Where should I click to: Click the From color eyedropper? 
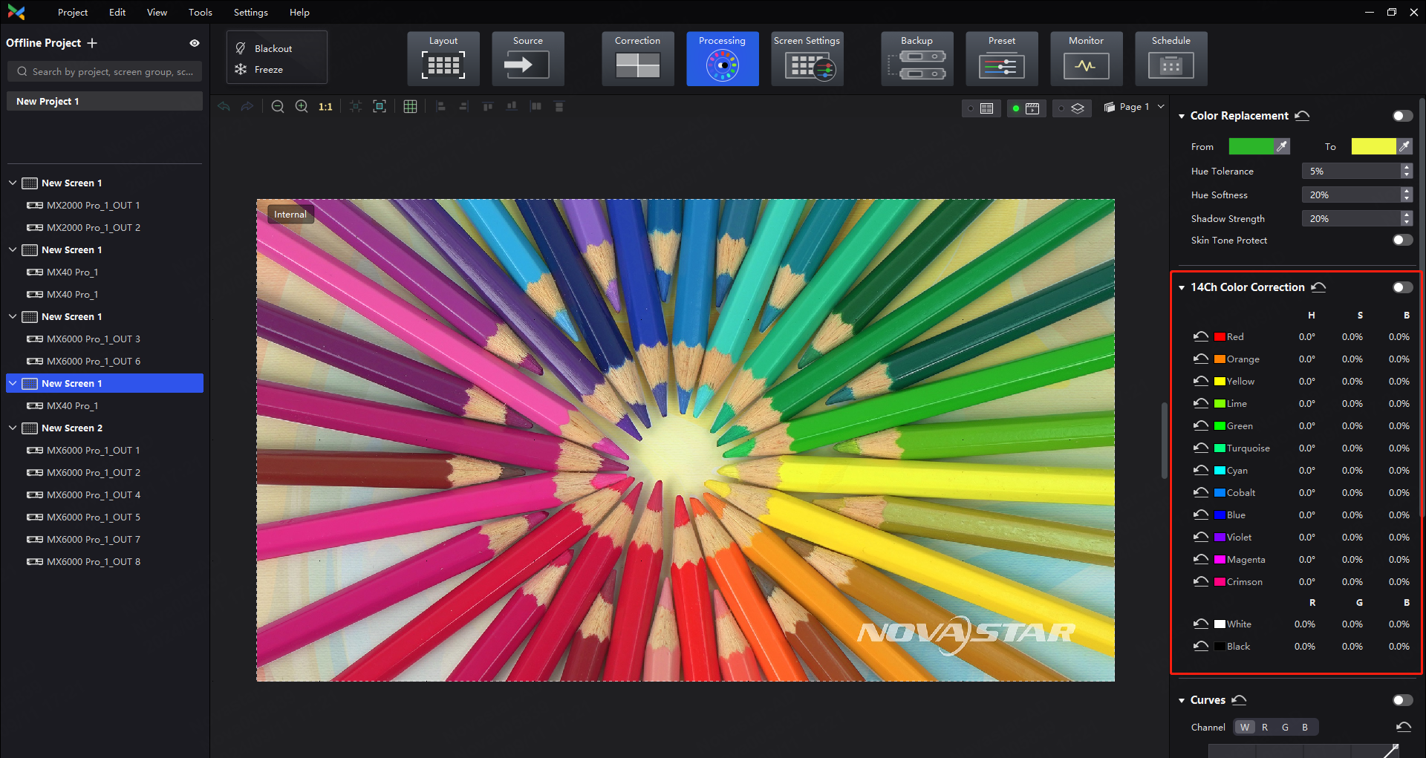(1282, 146)
